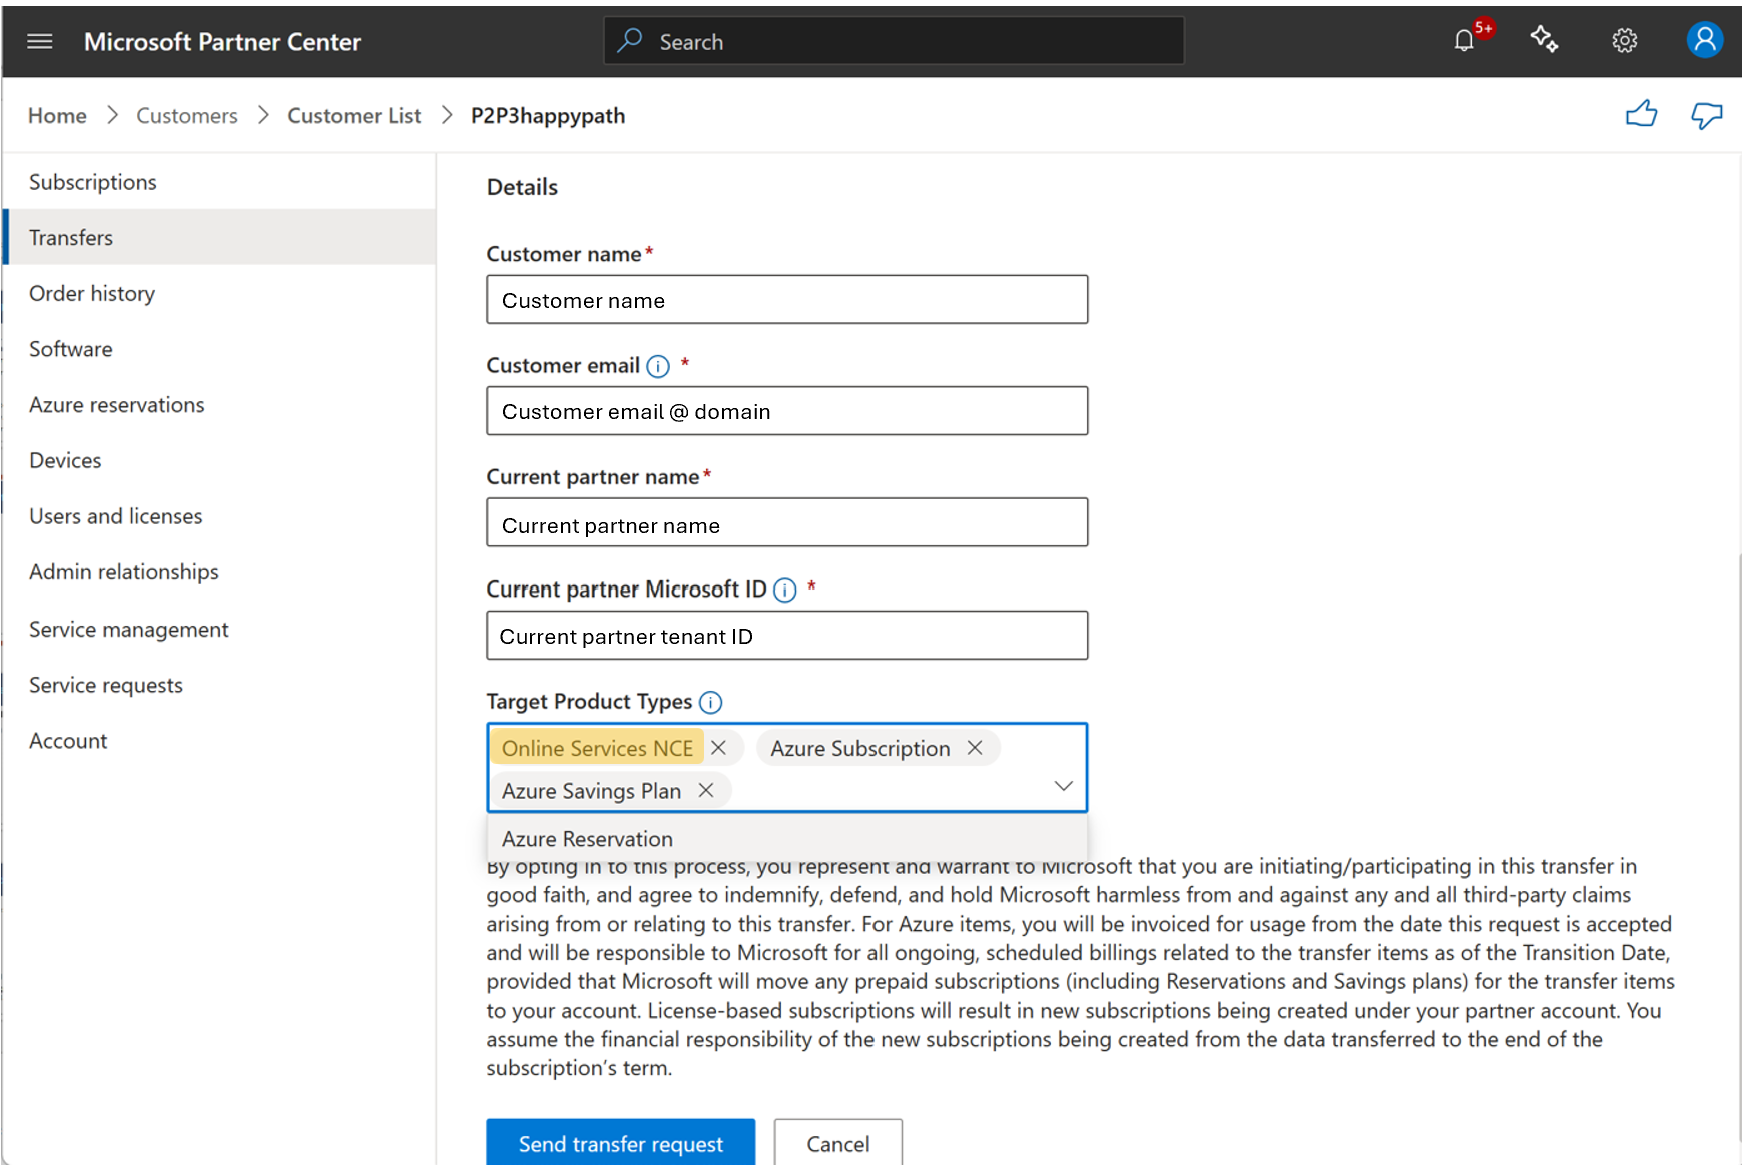Click the thumbs down feedback icon

pos(1706,115)
